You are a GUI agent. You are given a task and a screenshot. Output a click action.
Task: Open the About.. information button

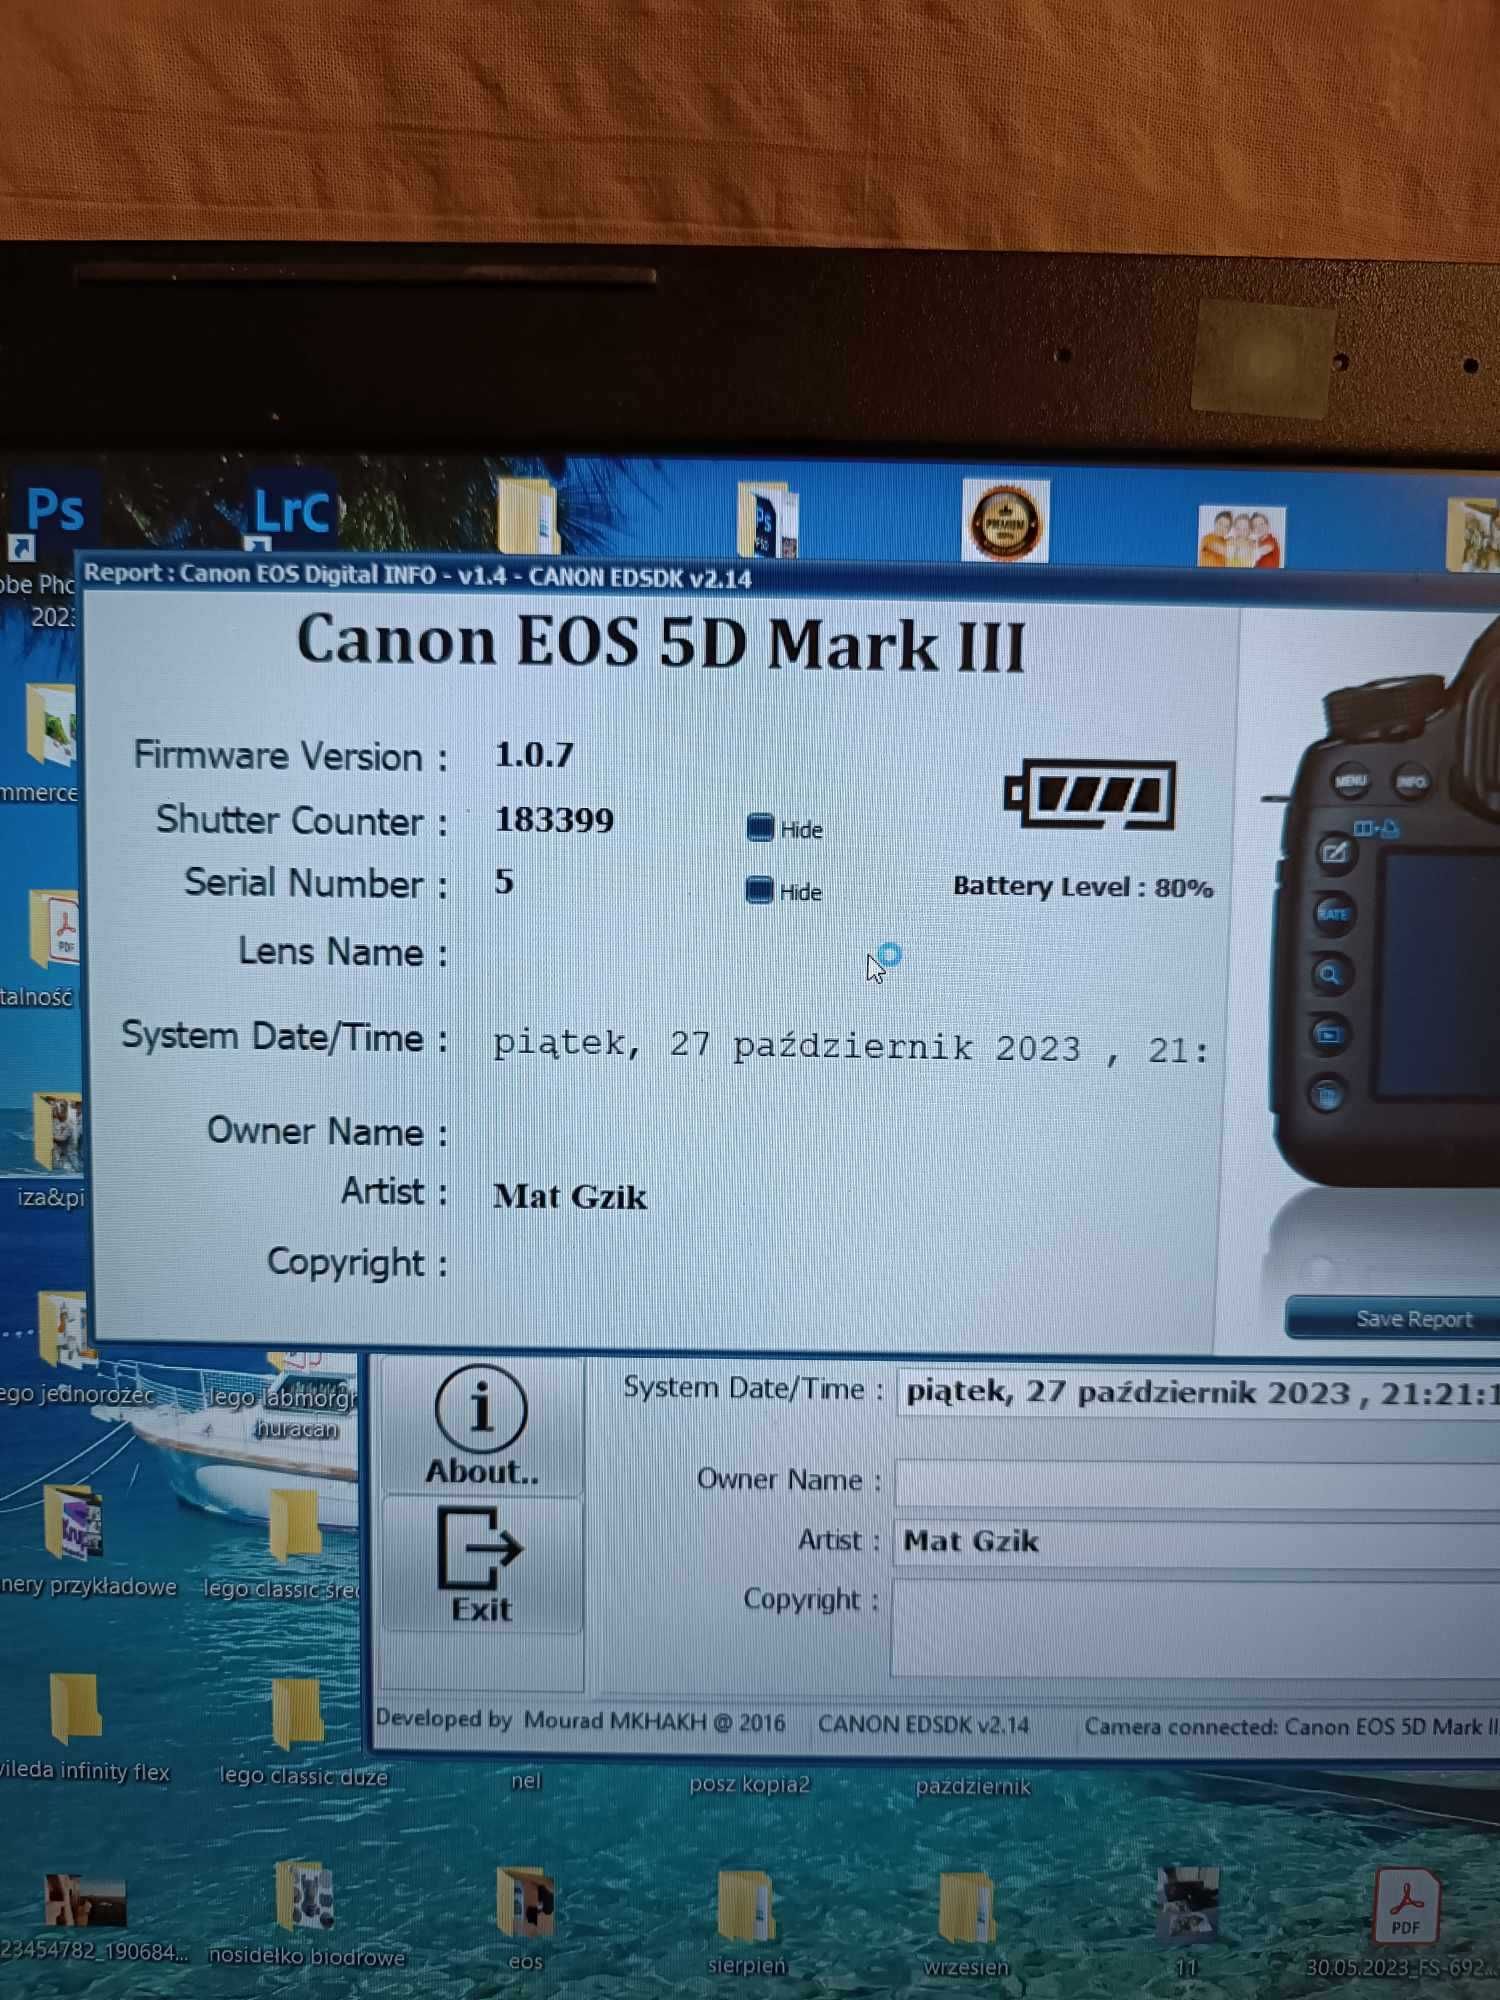(481, 1426)
